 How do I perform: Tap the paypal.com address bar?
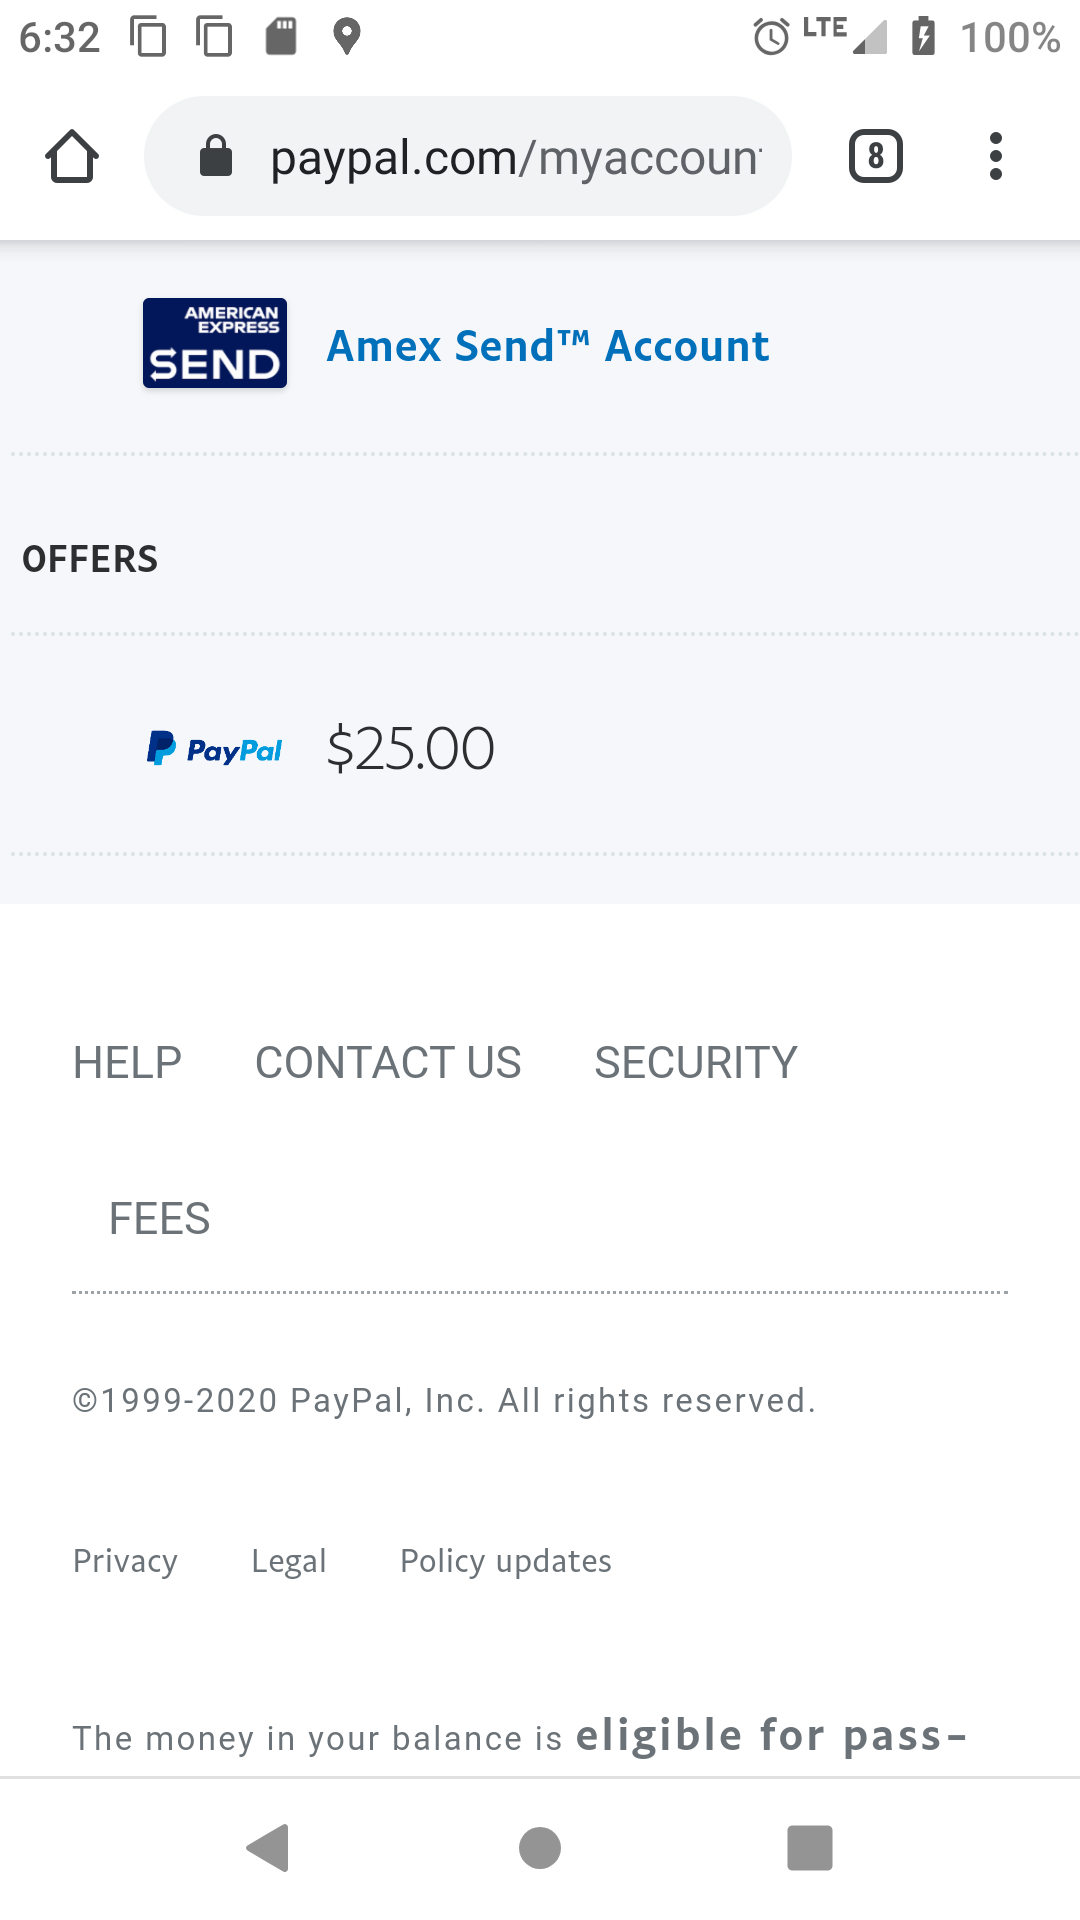coord(468,156)
